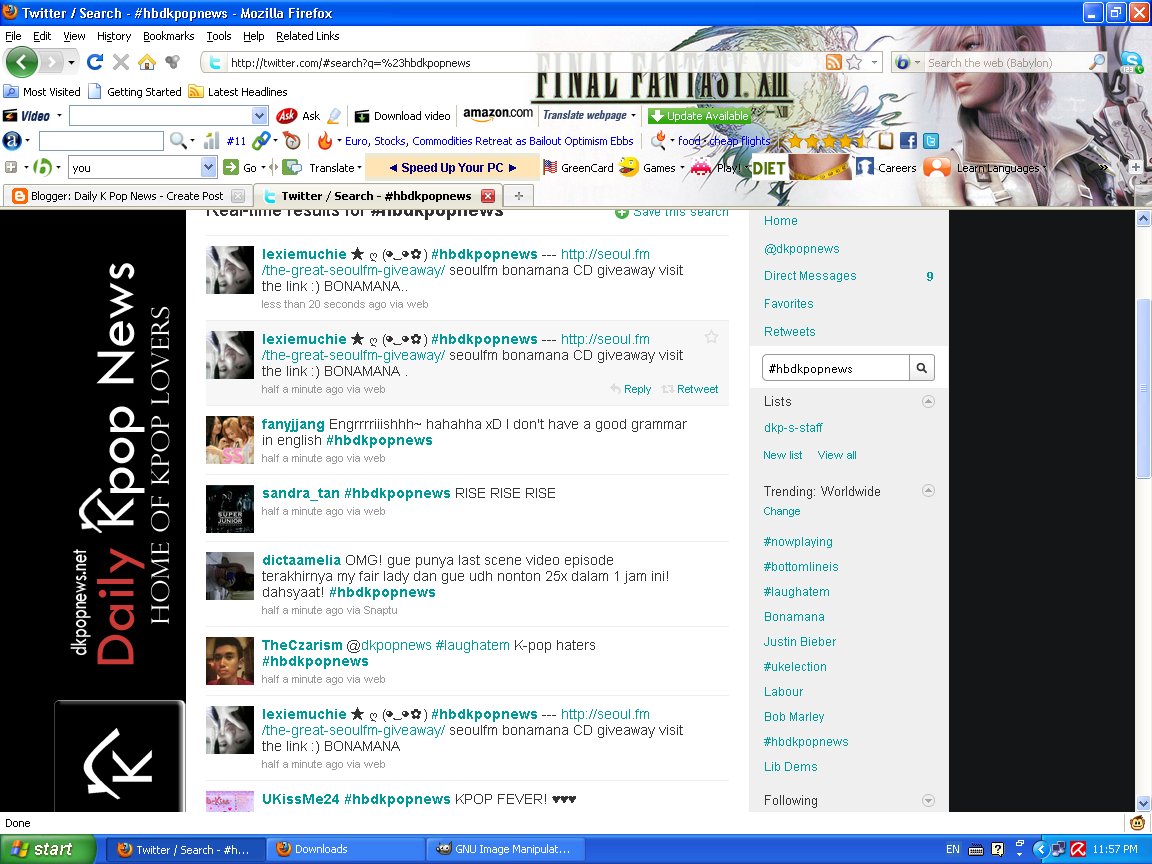This screenshot has width=1152, height=864.
Task: Click the Windows Start button
Action: [47, 849]
